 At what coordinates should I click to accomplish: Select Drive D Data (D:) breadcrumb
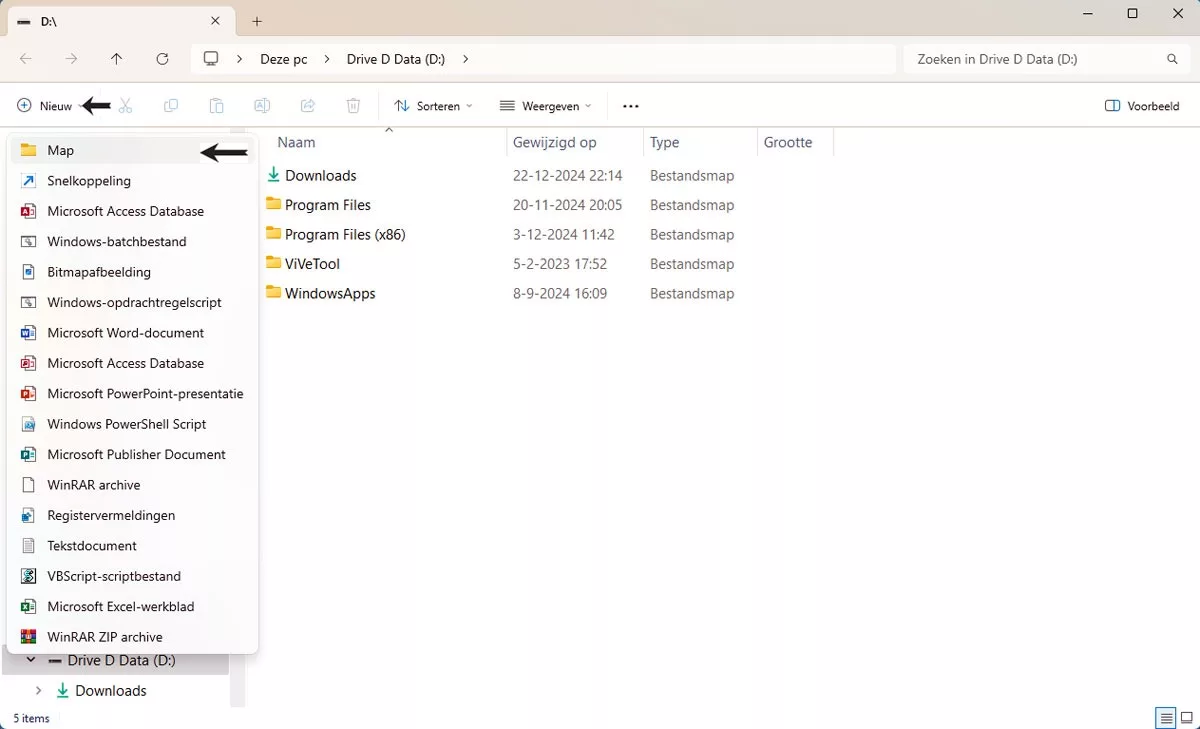(x=396, y=59)
